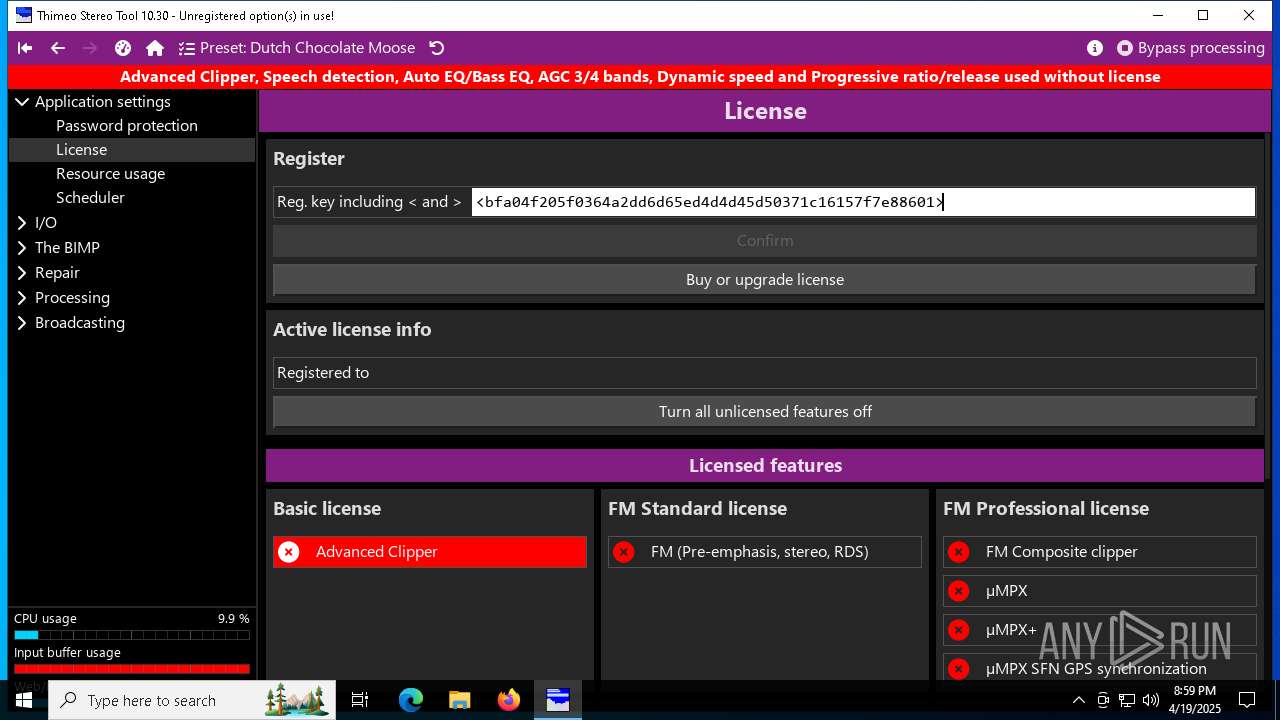Select the µMPX+ feature row
This screenshot has width=1280, height=720.
pos(1100,630)
